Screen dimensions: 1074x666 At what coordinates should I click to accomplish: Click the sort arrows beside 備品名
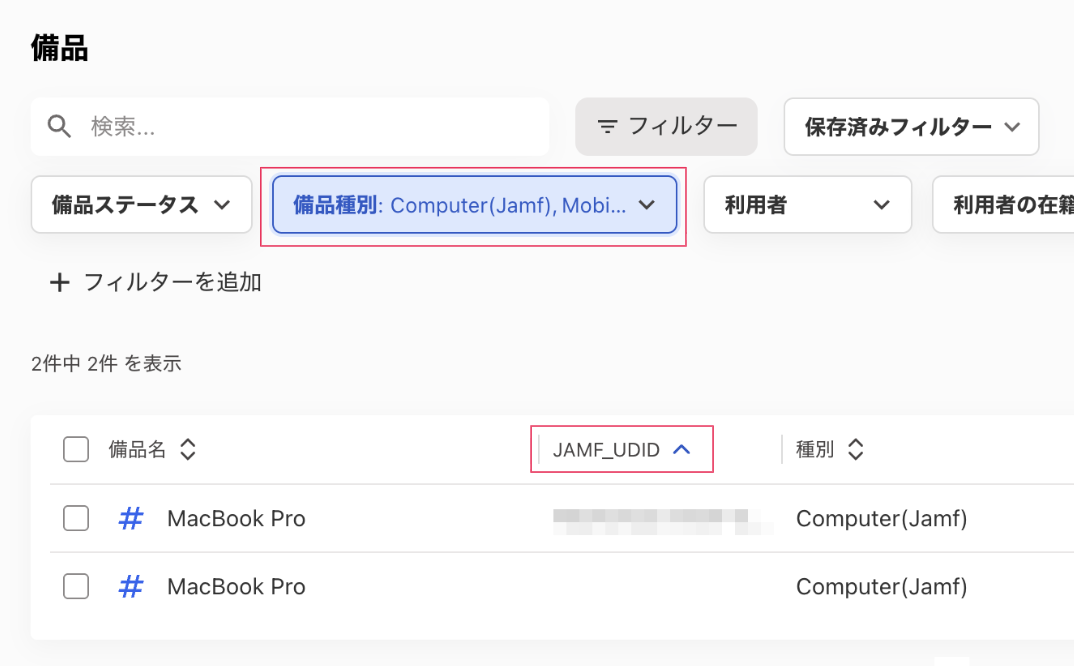[x=187, y=449]
